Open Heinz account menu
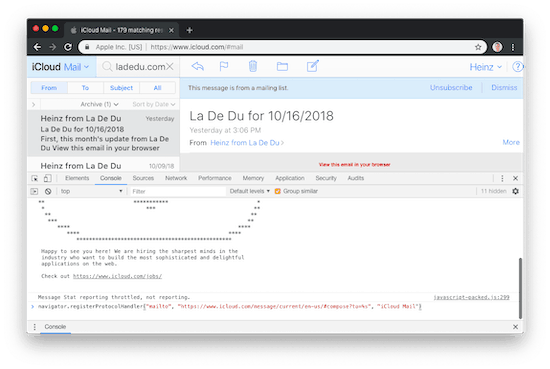The width and height of the screenshot is (550, 369). coord(485,67)
